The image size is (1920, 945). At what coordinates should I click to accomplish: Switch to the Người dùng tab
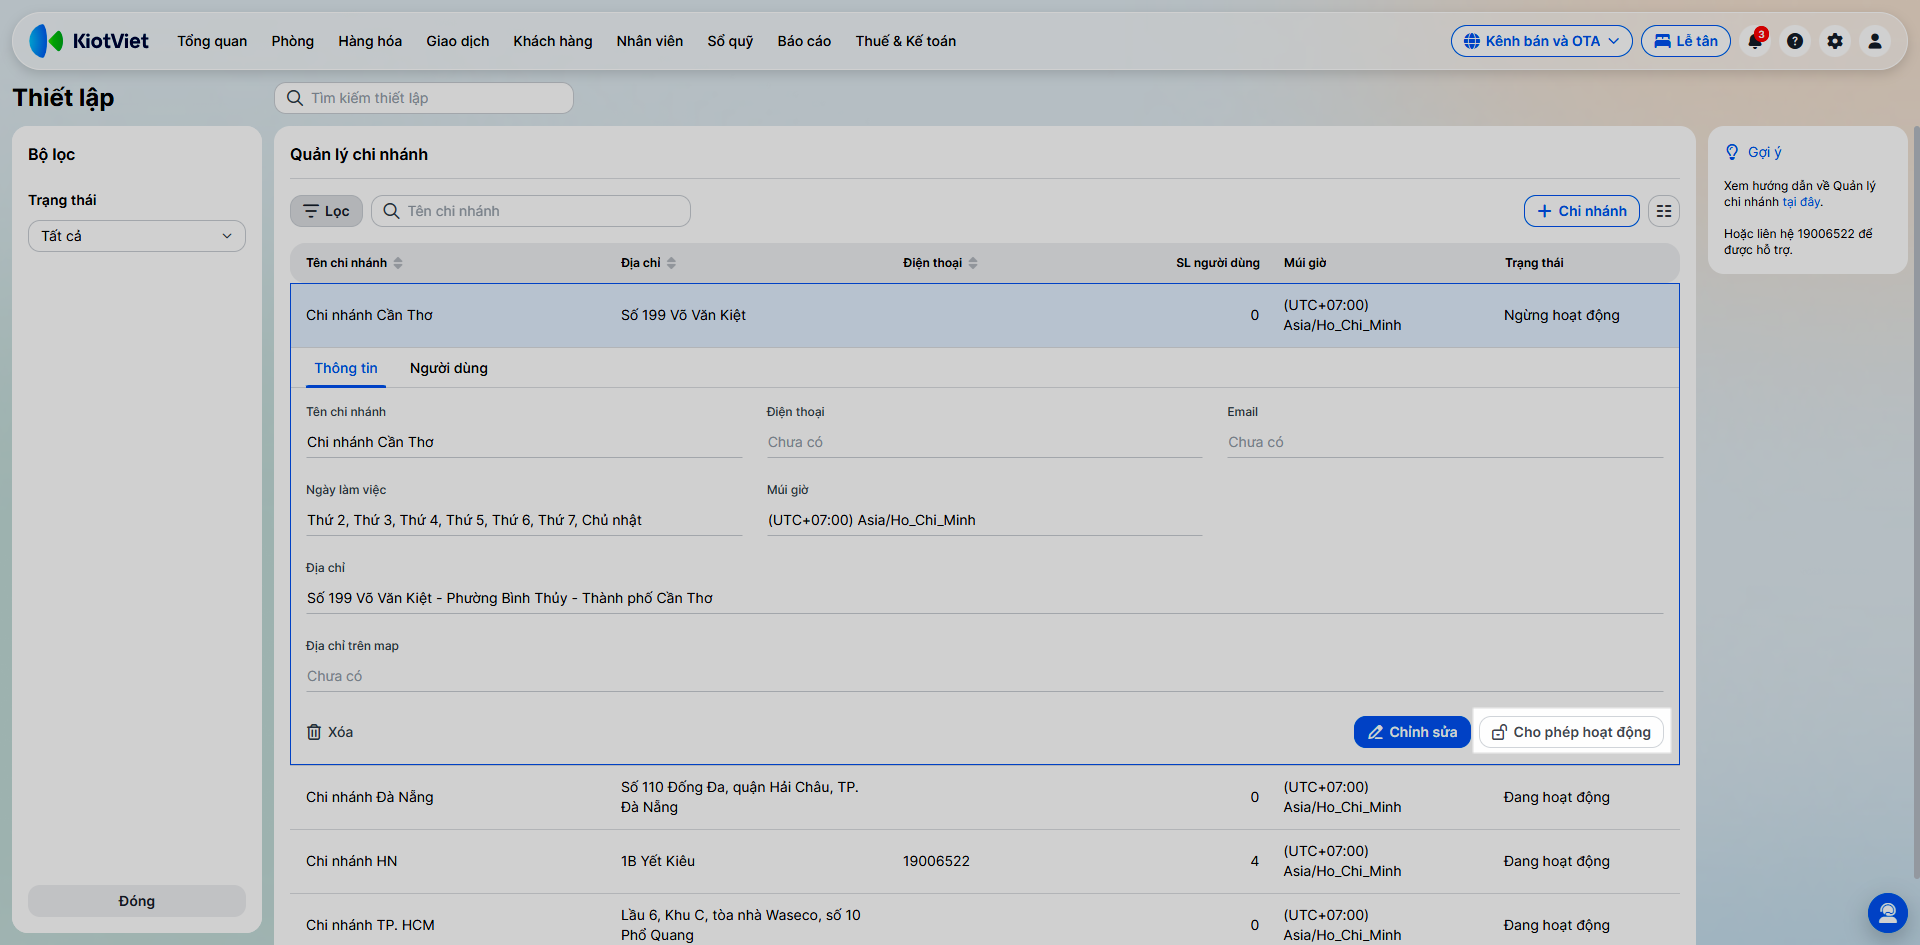point(449,368)
